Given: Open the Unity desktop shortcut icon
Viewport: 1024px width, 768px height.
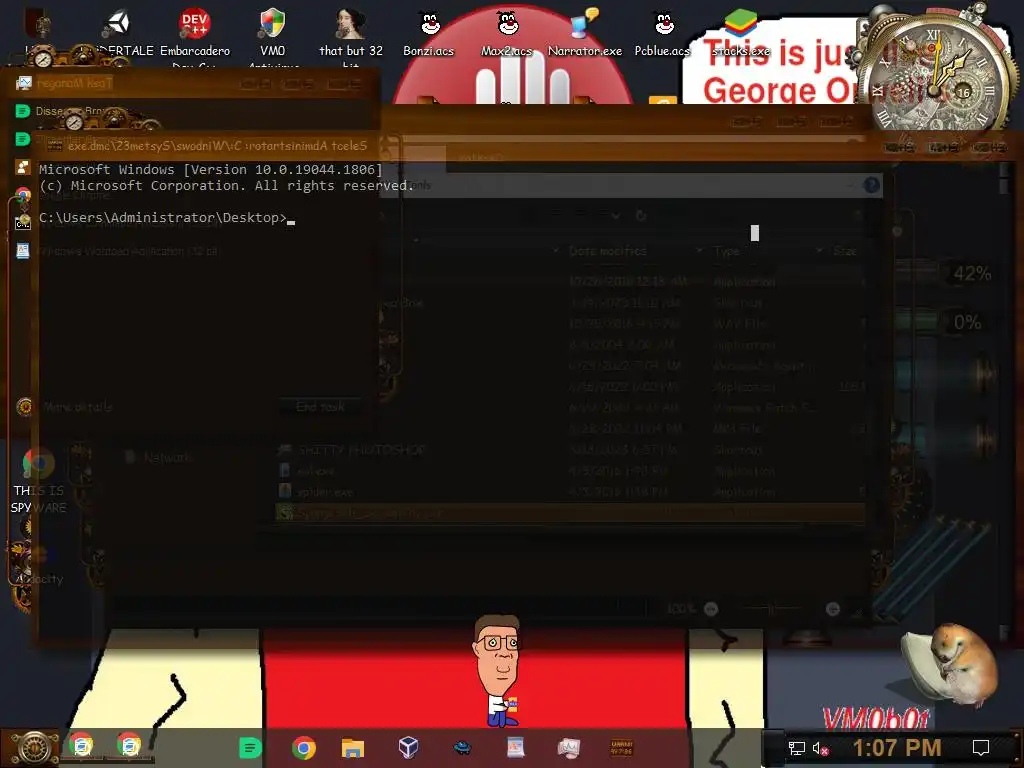Looking at the screenshot, I should click(118, 25).
